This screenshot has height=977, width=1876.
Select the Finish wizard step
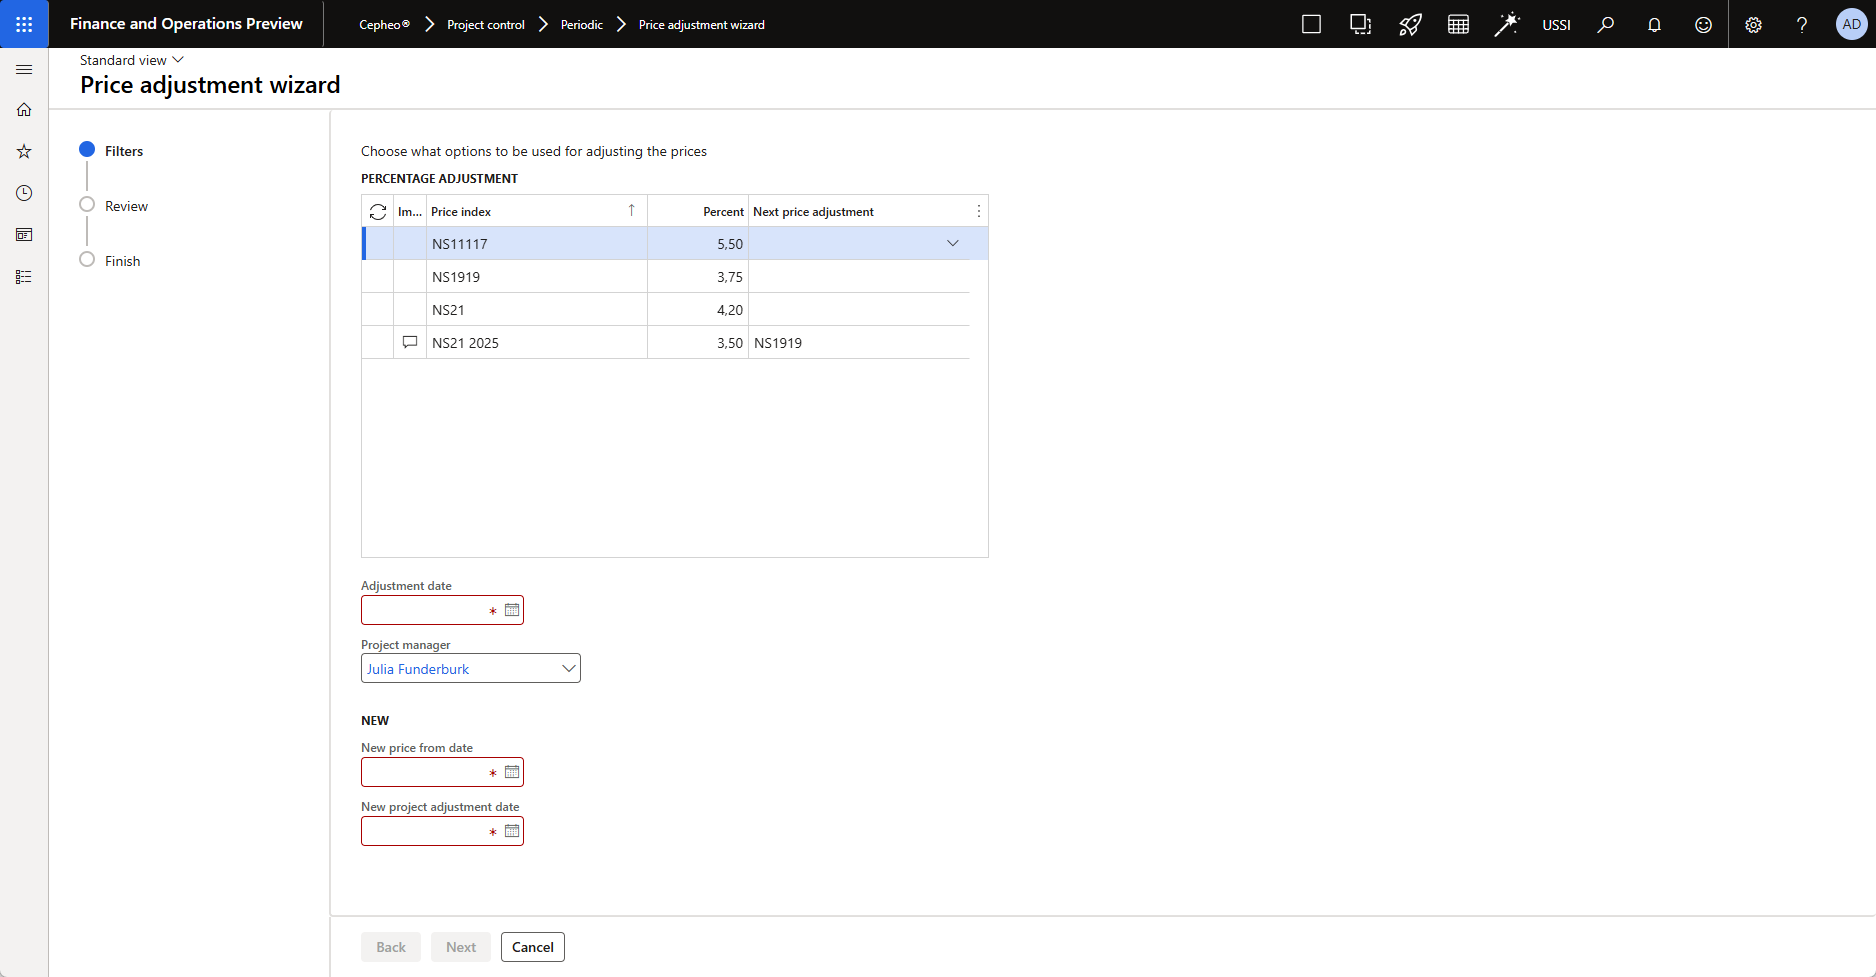coord(122,261)
